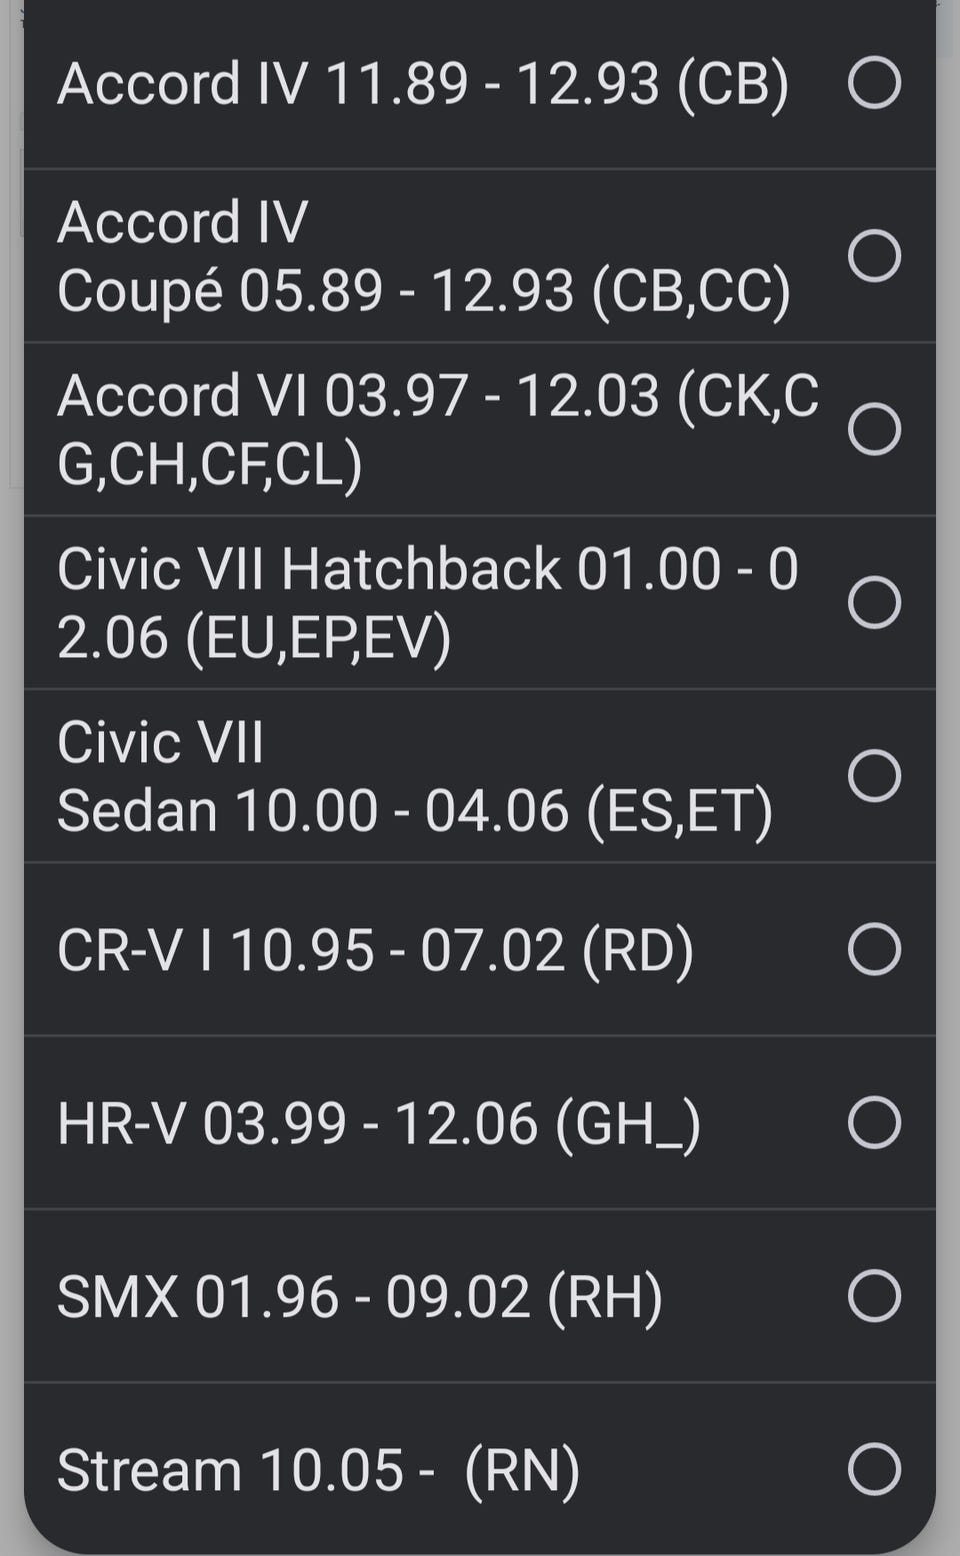The image size is (960, 1556).
Task: Pick the Stream (RN) radio button
Action: (x=874, y=1469)
